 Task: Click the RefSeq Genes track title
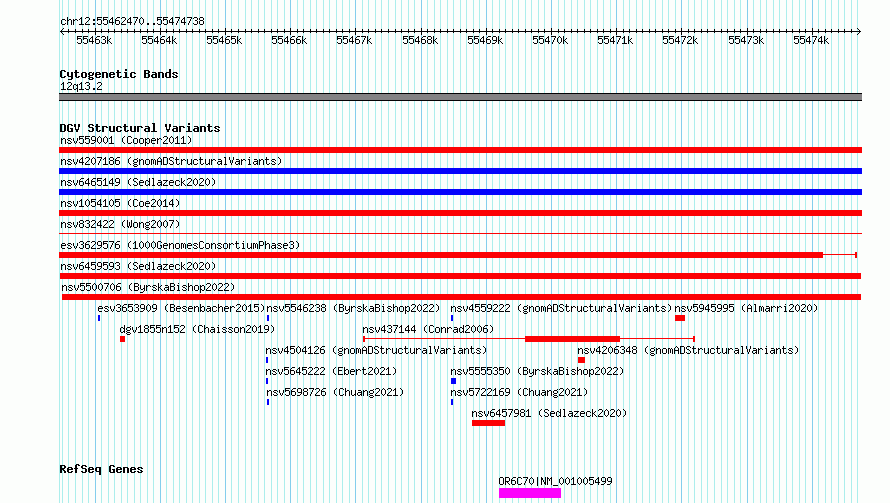click(101, 470)
